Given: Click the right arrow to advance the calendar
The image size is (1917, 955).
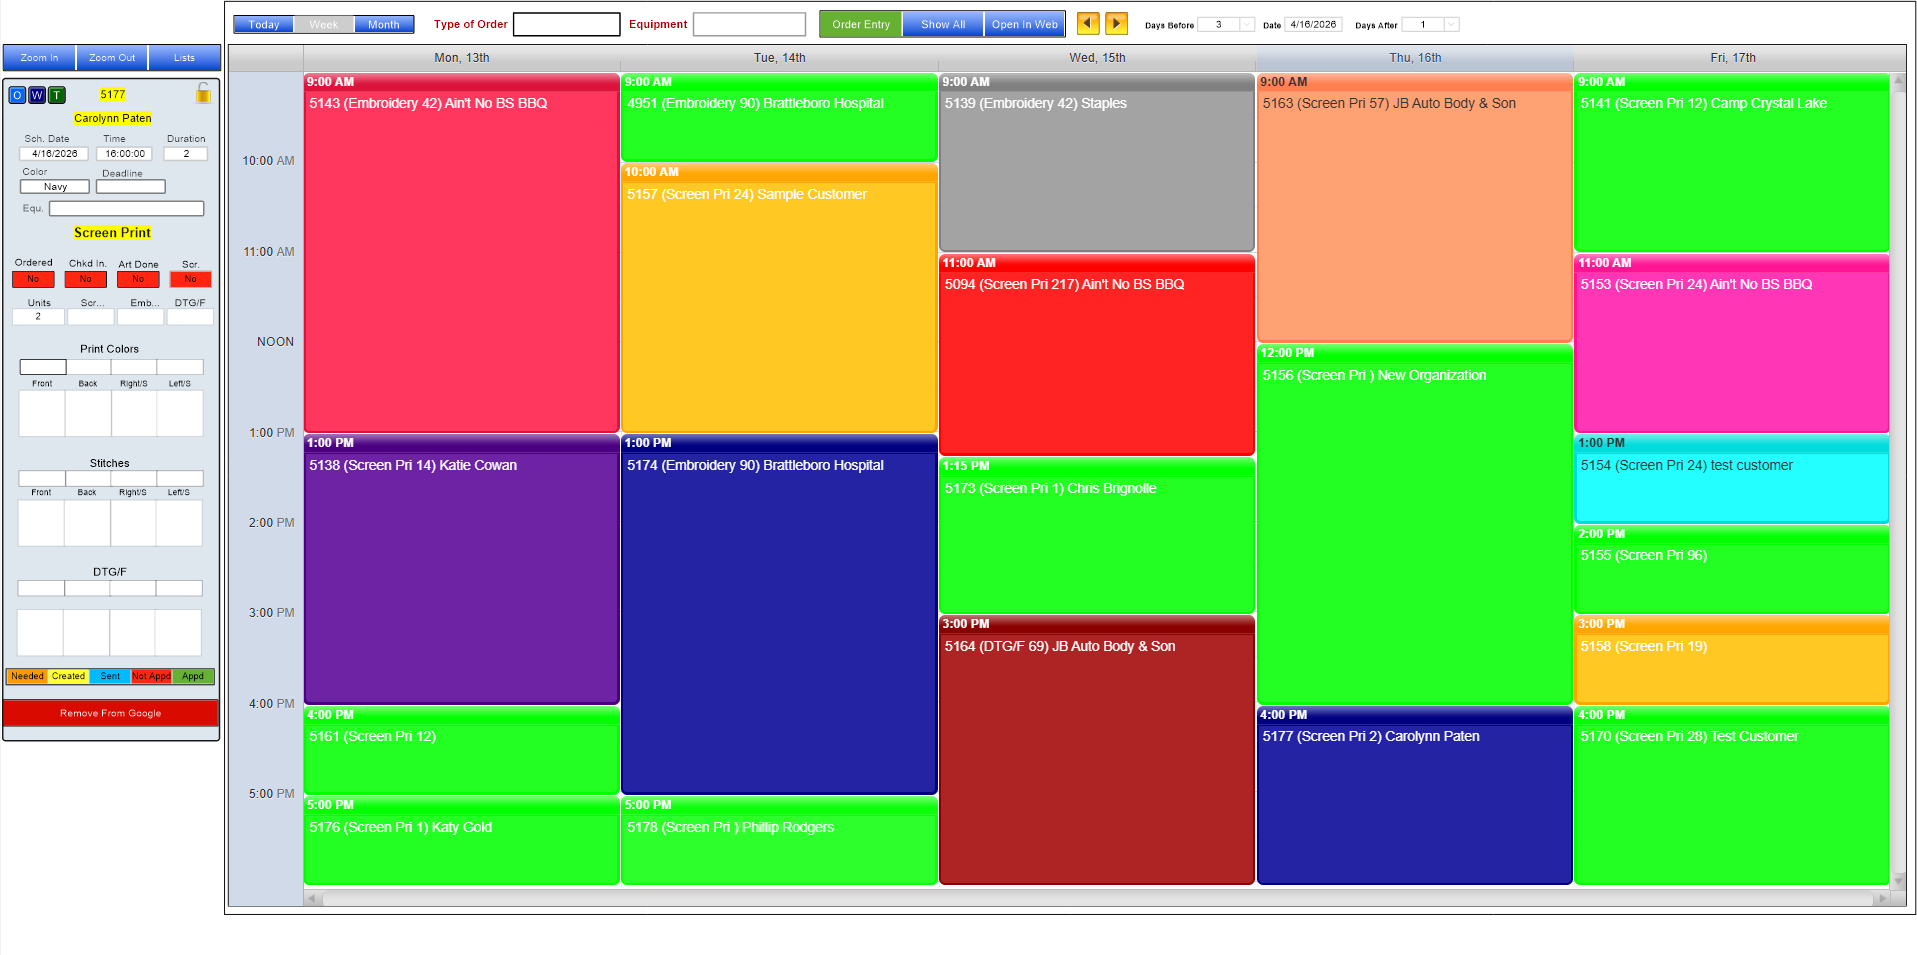Looking at the screenshot, I should 1115,23.
